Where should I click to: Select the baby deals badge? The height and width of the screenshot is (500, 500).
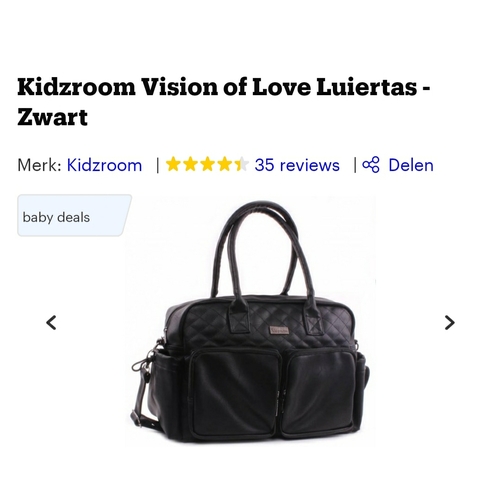tap(74, 216)
